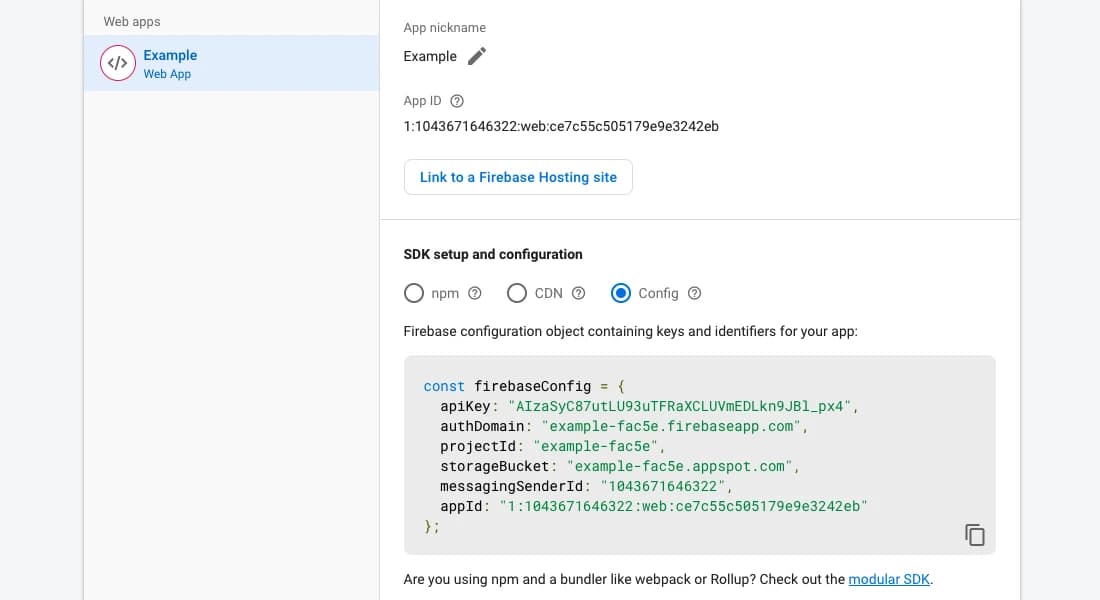The height and width of the screenshot is (600, 1100).
Task: Click the Example web app code icon
Action: (118, 63)
